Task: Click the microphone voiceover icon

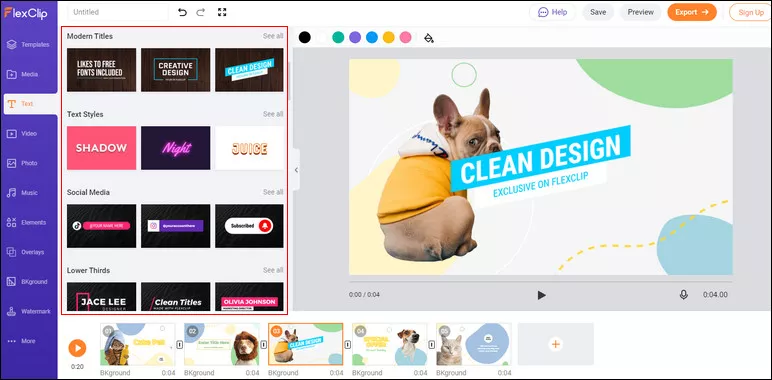Action: point(683,295)
